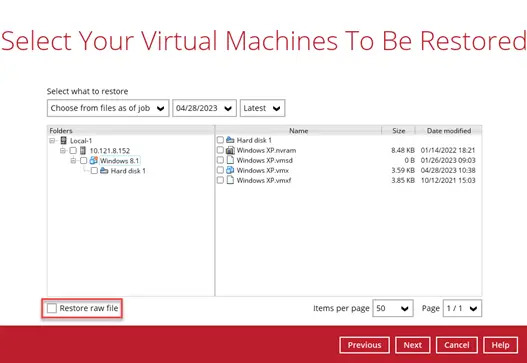Click the Windows XP.vmx file icon

coord(230,170)
